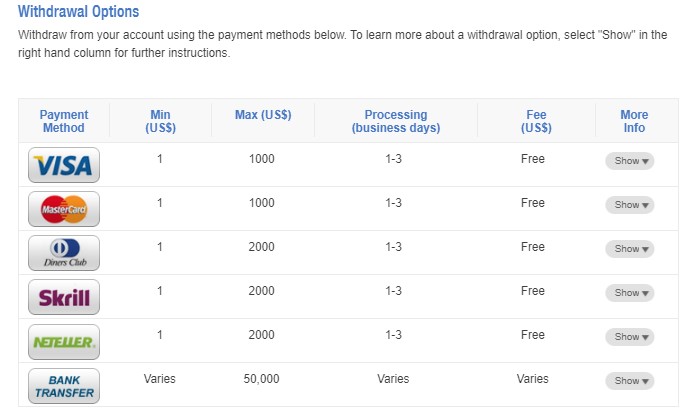
Task: Select the Max (US$) column header
Action: coord(263,115)
